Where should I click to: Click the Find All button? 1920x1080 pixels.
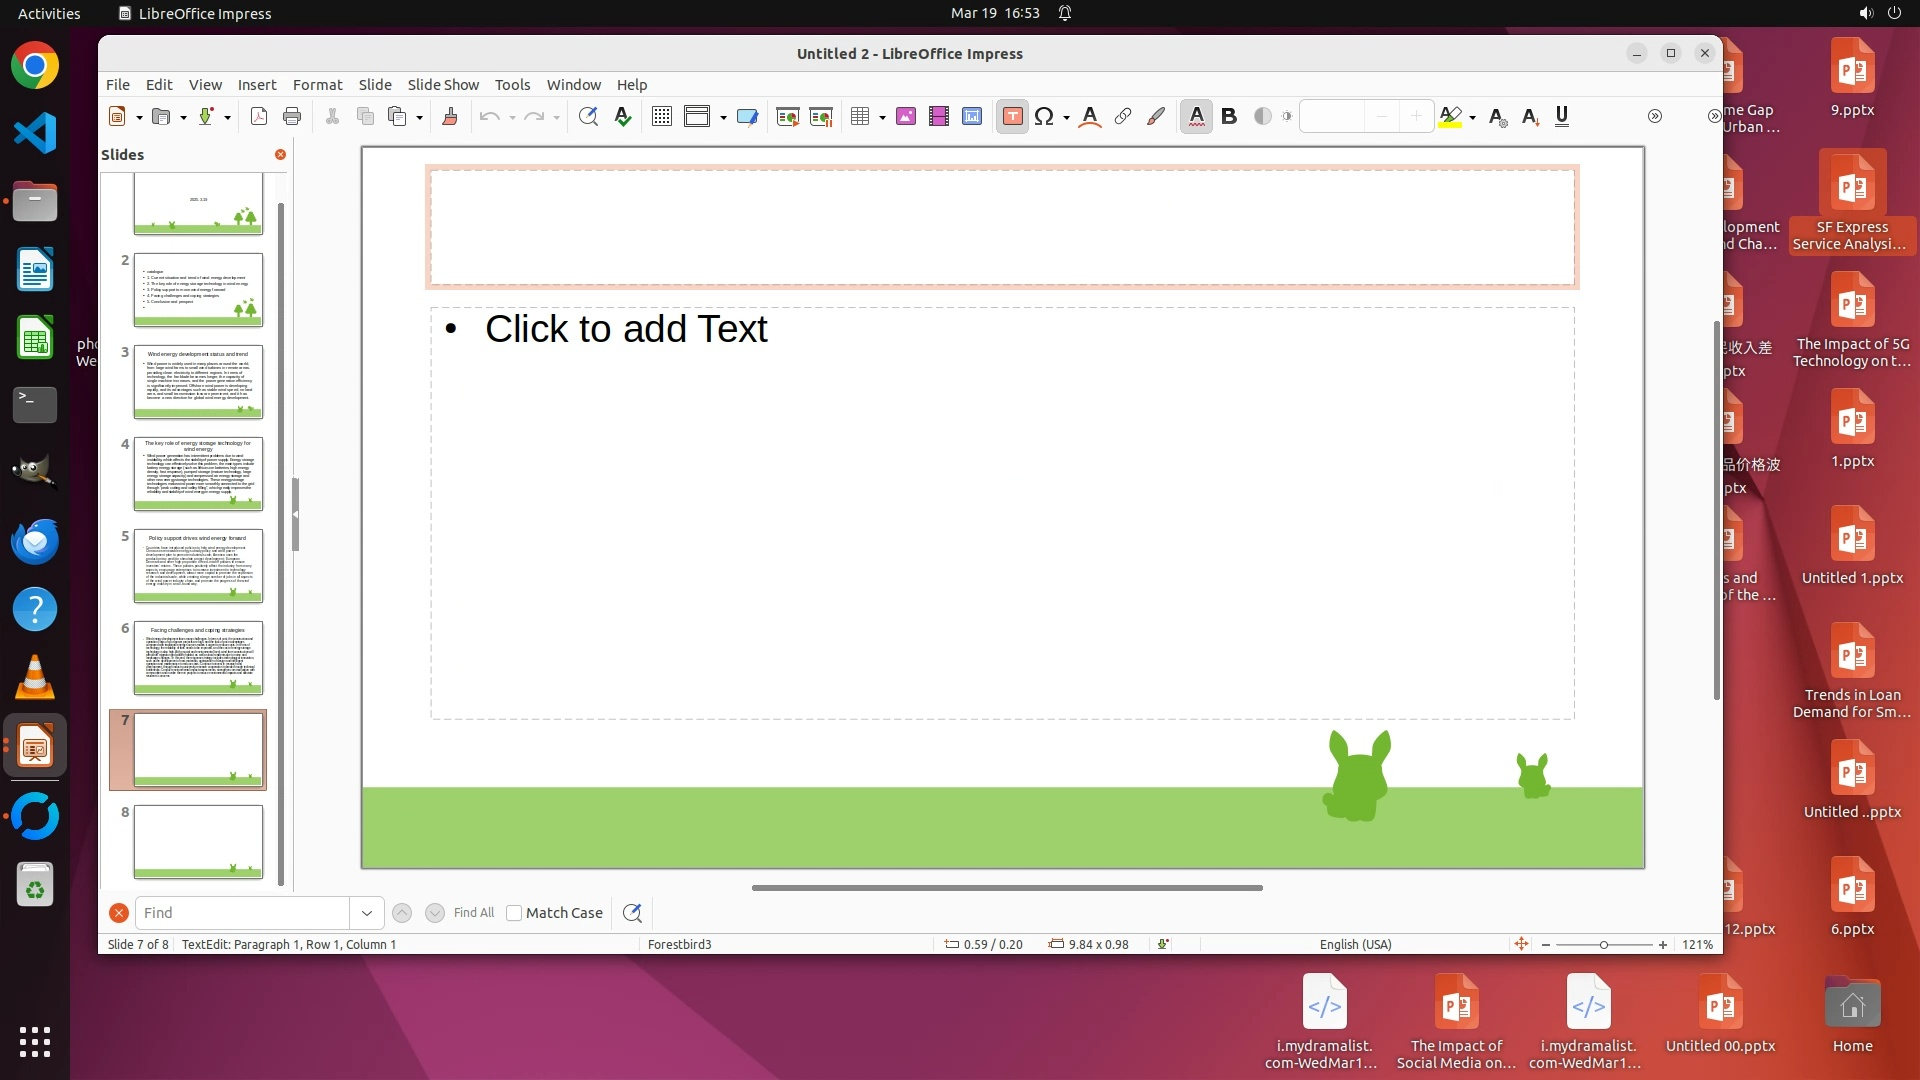473,913
